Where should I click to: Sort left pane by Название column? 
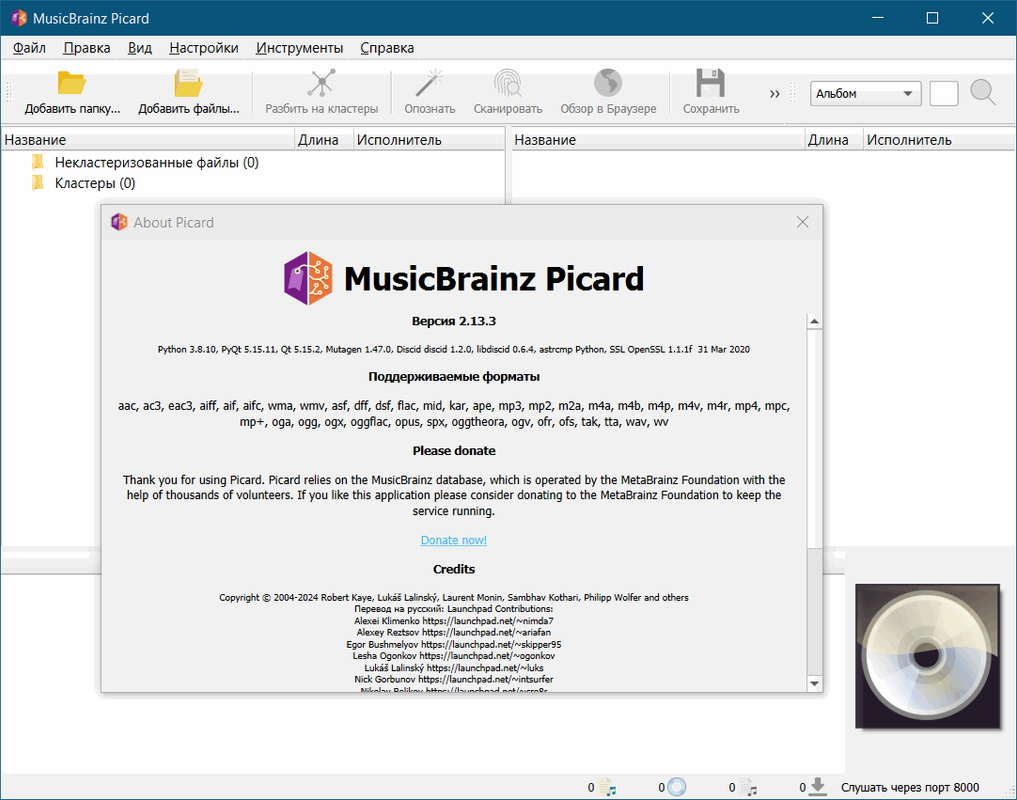point(148,140)
